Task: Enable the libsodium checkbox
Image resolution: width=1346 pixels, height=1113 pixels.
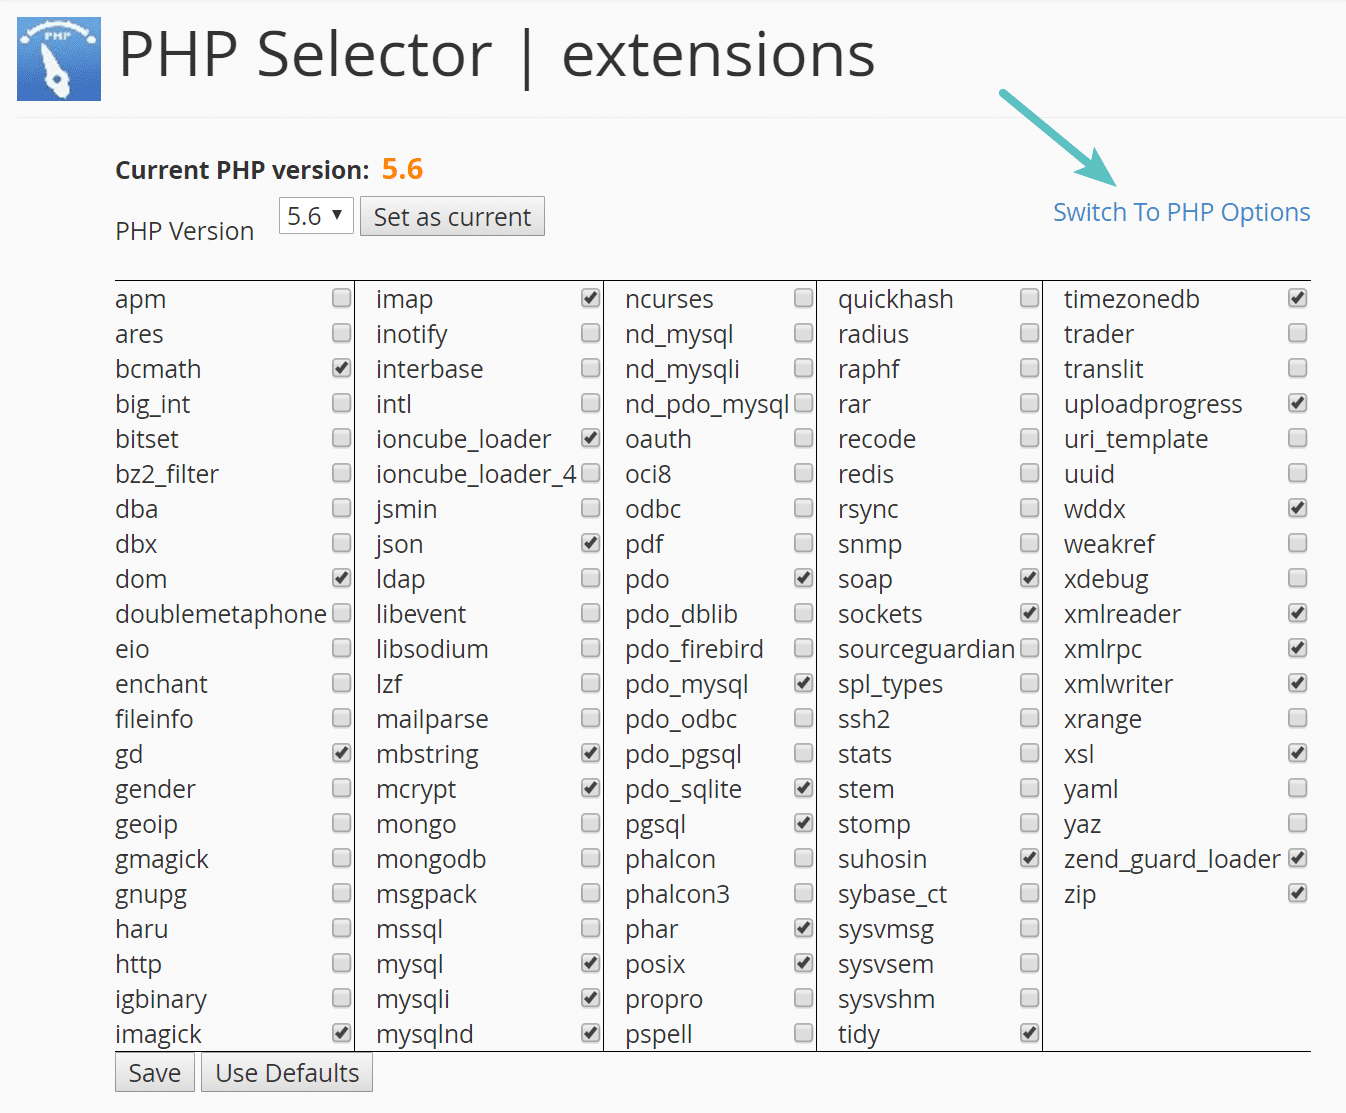Action: 591,648
